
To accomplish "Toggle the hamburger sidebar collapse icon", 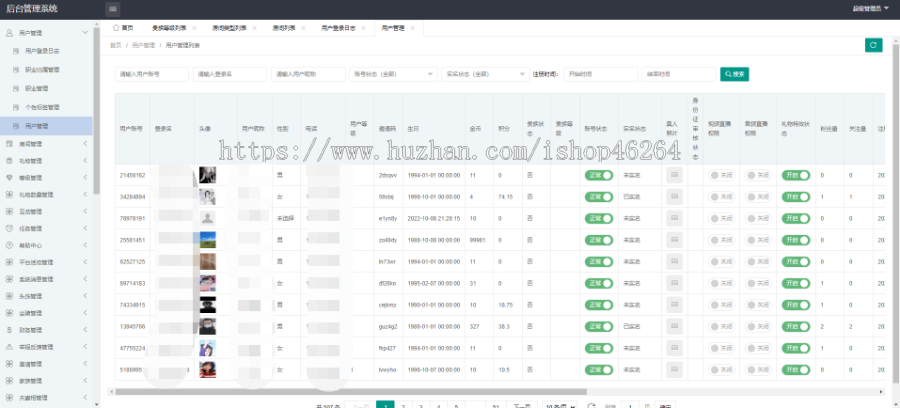I will tap(113, 9).
